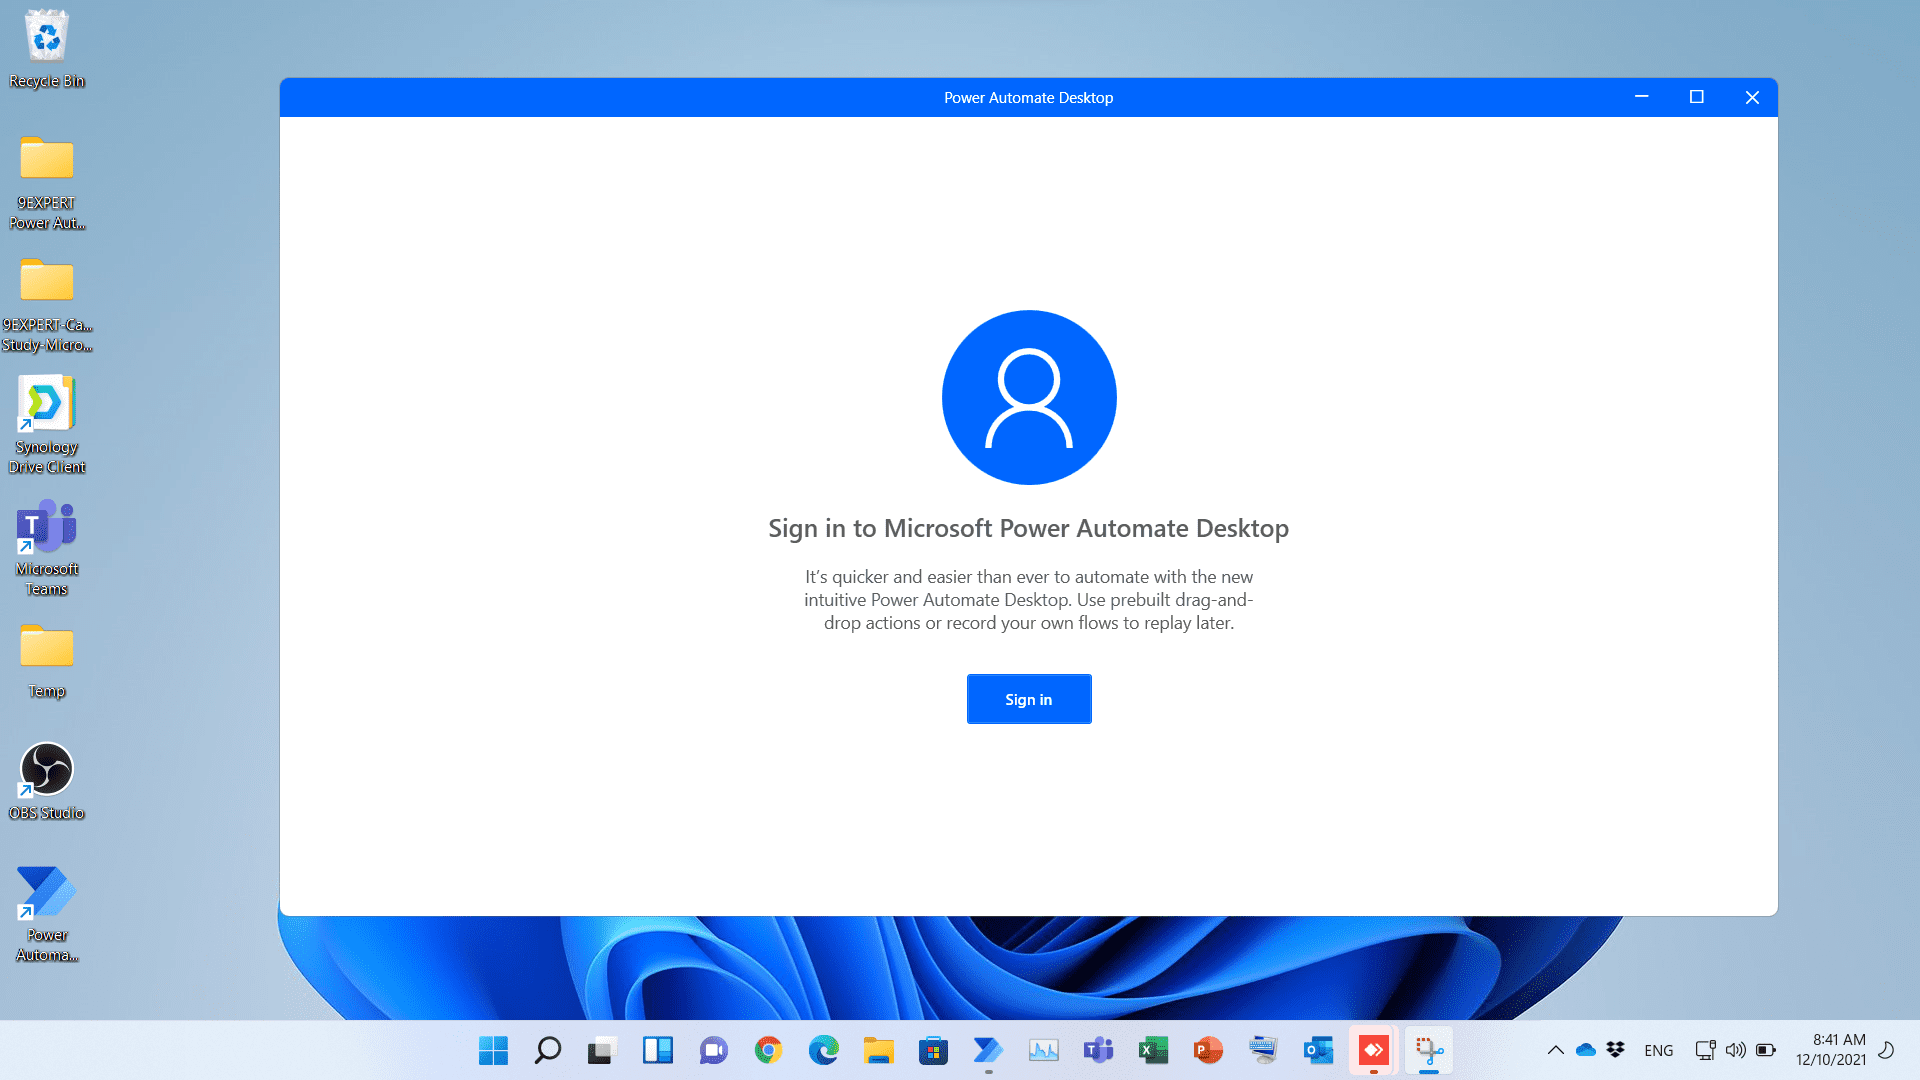
Task: Launch OBS Studio from the desktop
Action: 46,770
